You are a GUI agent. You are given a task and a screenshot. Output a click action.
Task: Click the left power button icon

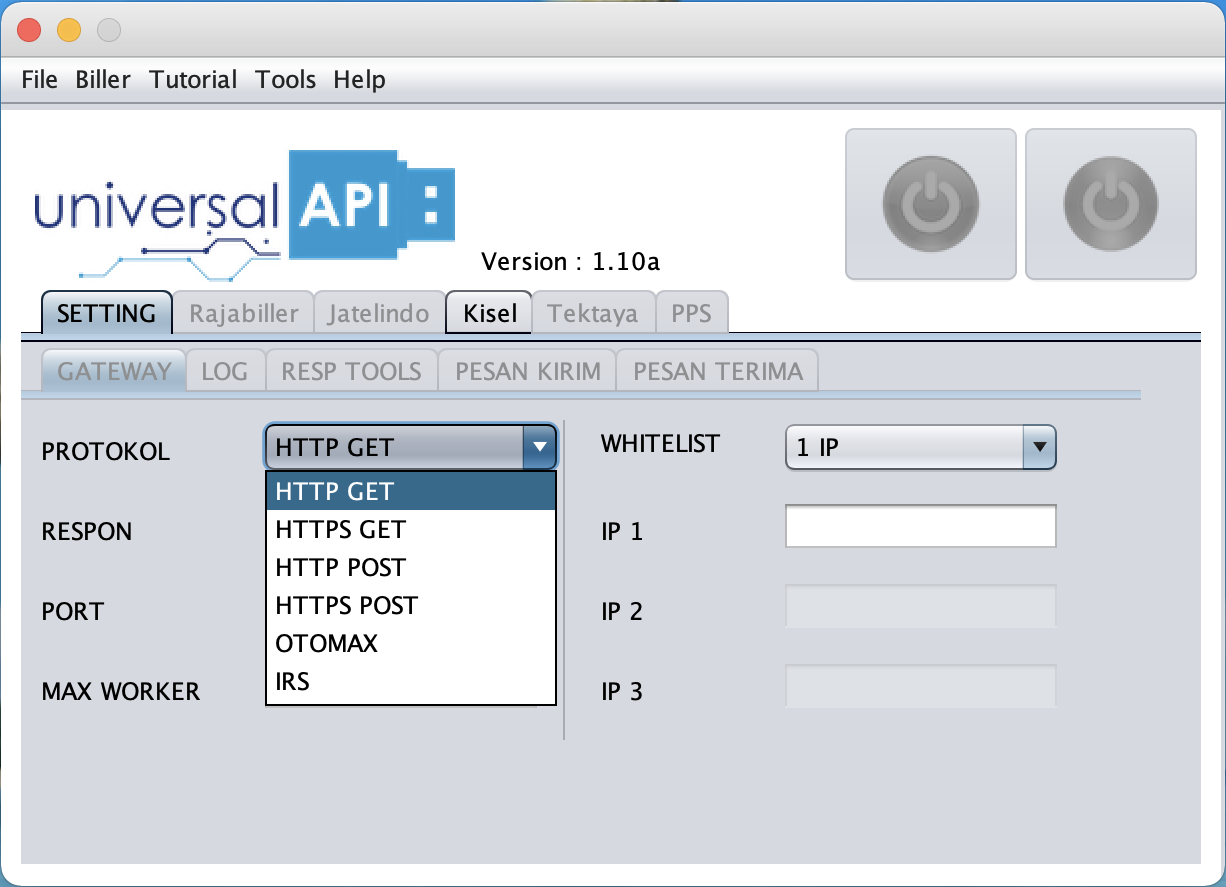(930, 204)
